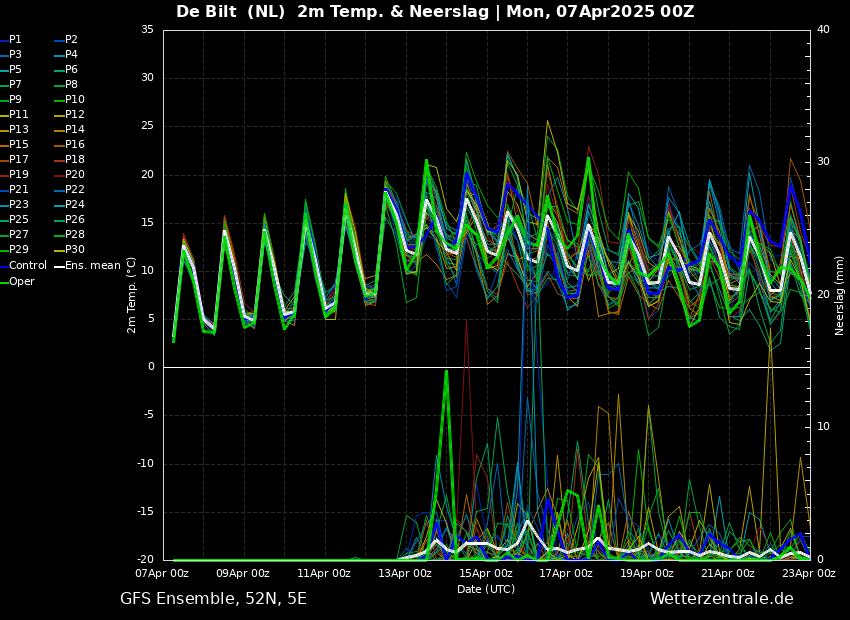Select the Control legend entry
This screenshot has height=620, width=850.
click(23, 266)
